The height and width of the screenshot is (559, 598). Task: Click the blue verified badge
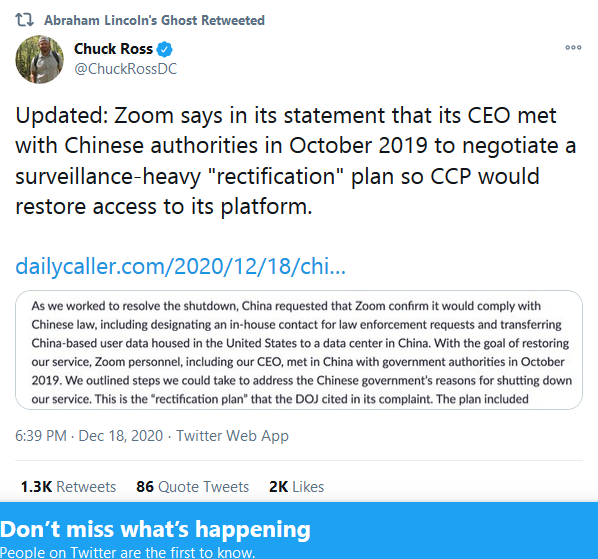click(165, 49)
